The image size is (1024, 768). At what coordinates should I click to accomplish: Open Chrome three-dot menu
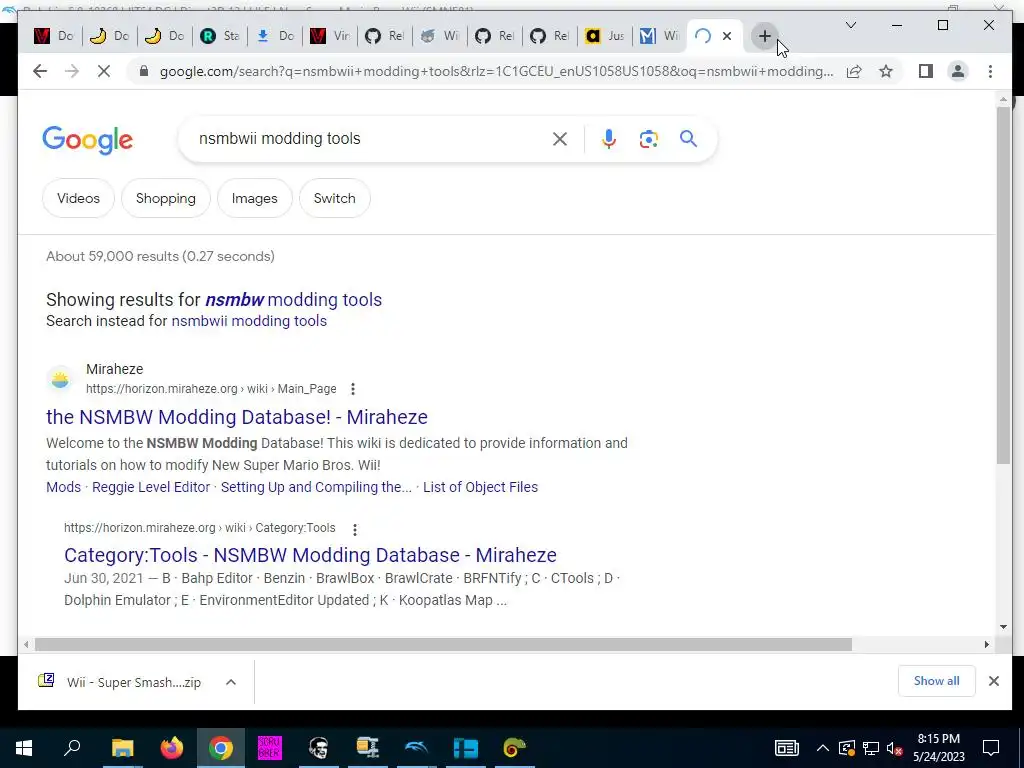coord(990,71)
